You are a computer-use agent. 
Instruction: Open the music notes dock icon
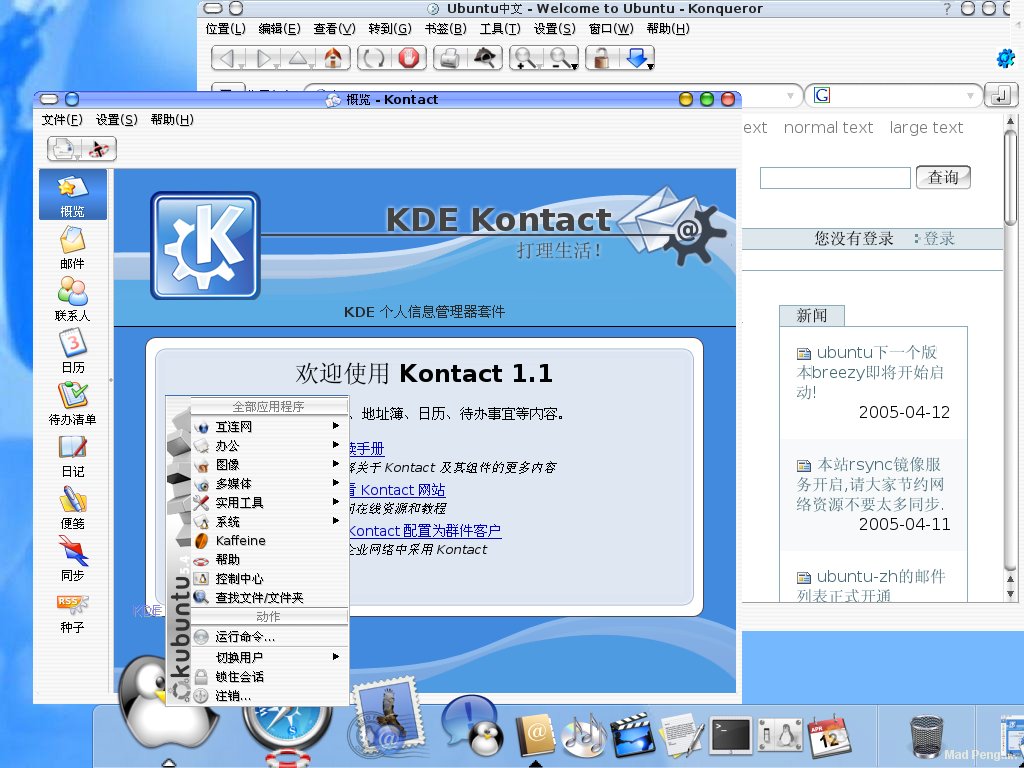click(584, 735)
